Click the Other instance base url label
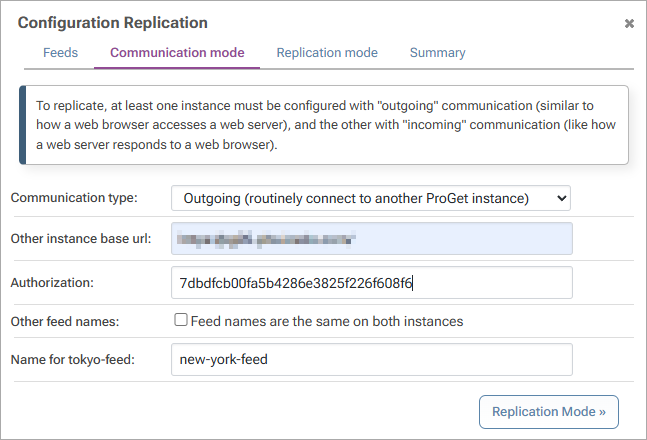This screenshot has height=440, width=647. click(x=81, y=239)
